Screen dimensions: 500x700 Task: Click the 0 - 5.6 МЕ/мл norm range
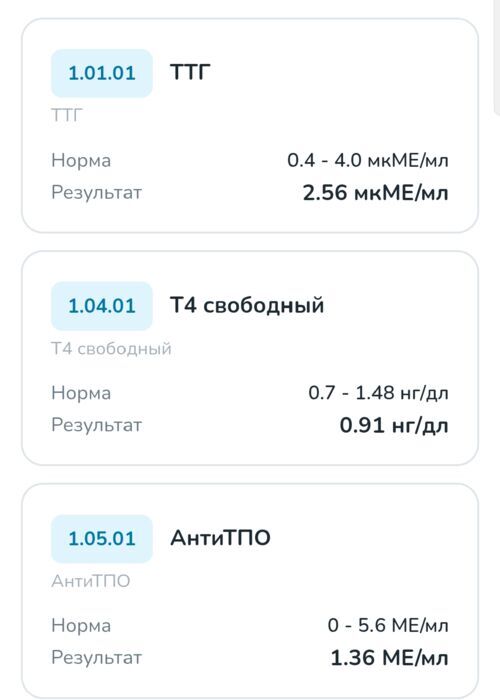pos(388,625)
